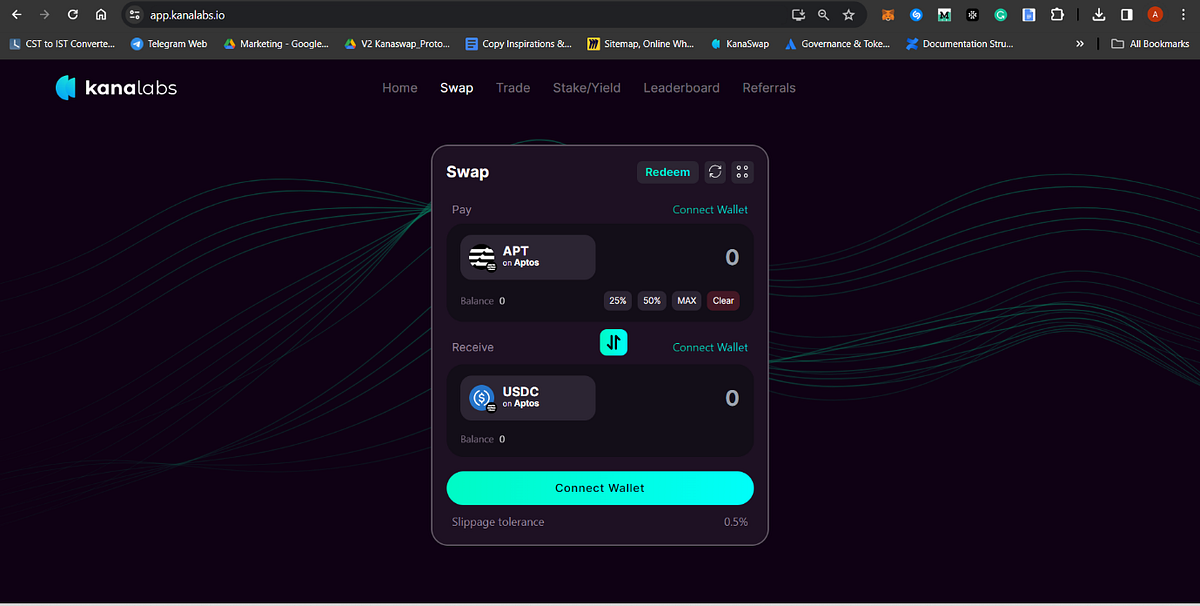1200x606 pixels.
Task: Click the refresh quotes icon
Action: (x=715, y=171)
